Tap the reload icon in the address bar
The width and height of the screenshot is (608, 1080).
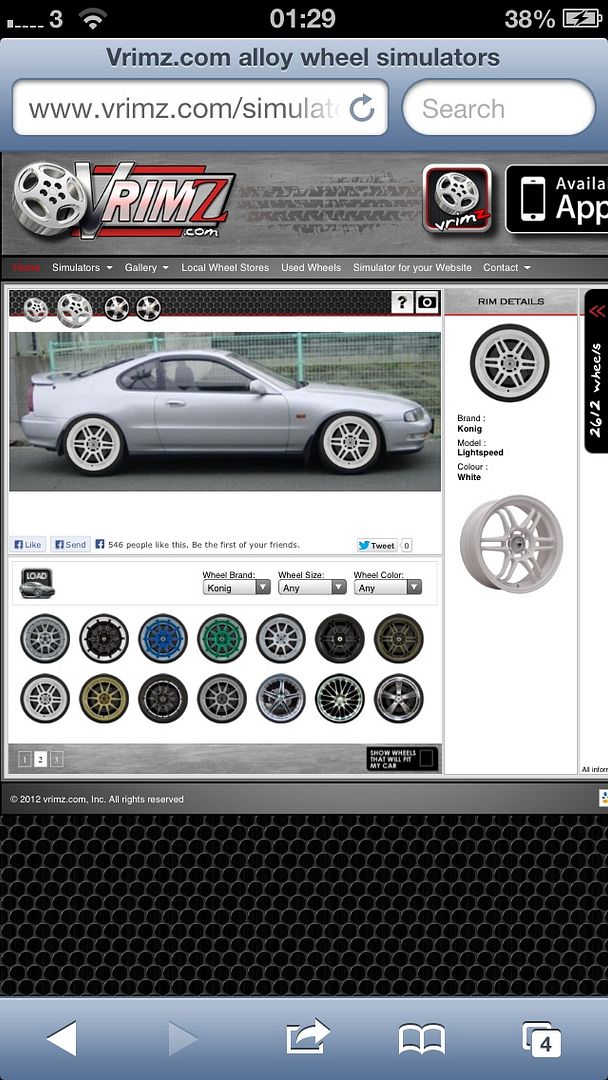pyautogui.click(x=361, y=108)
